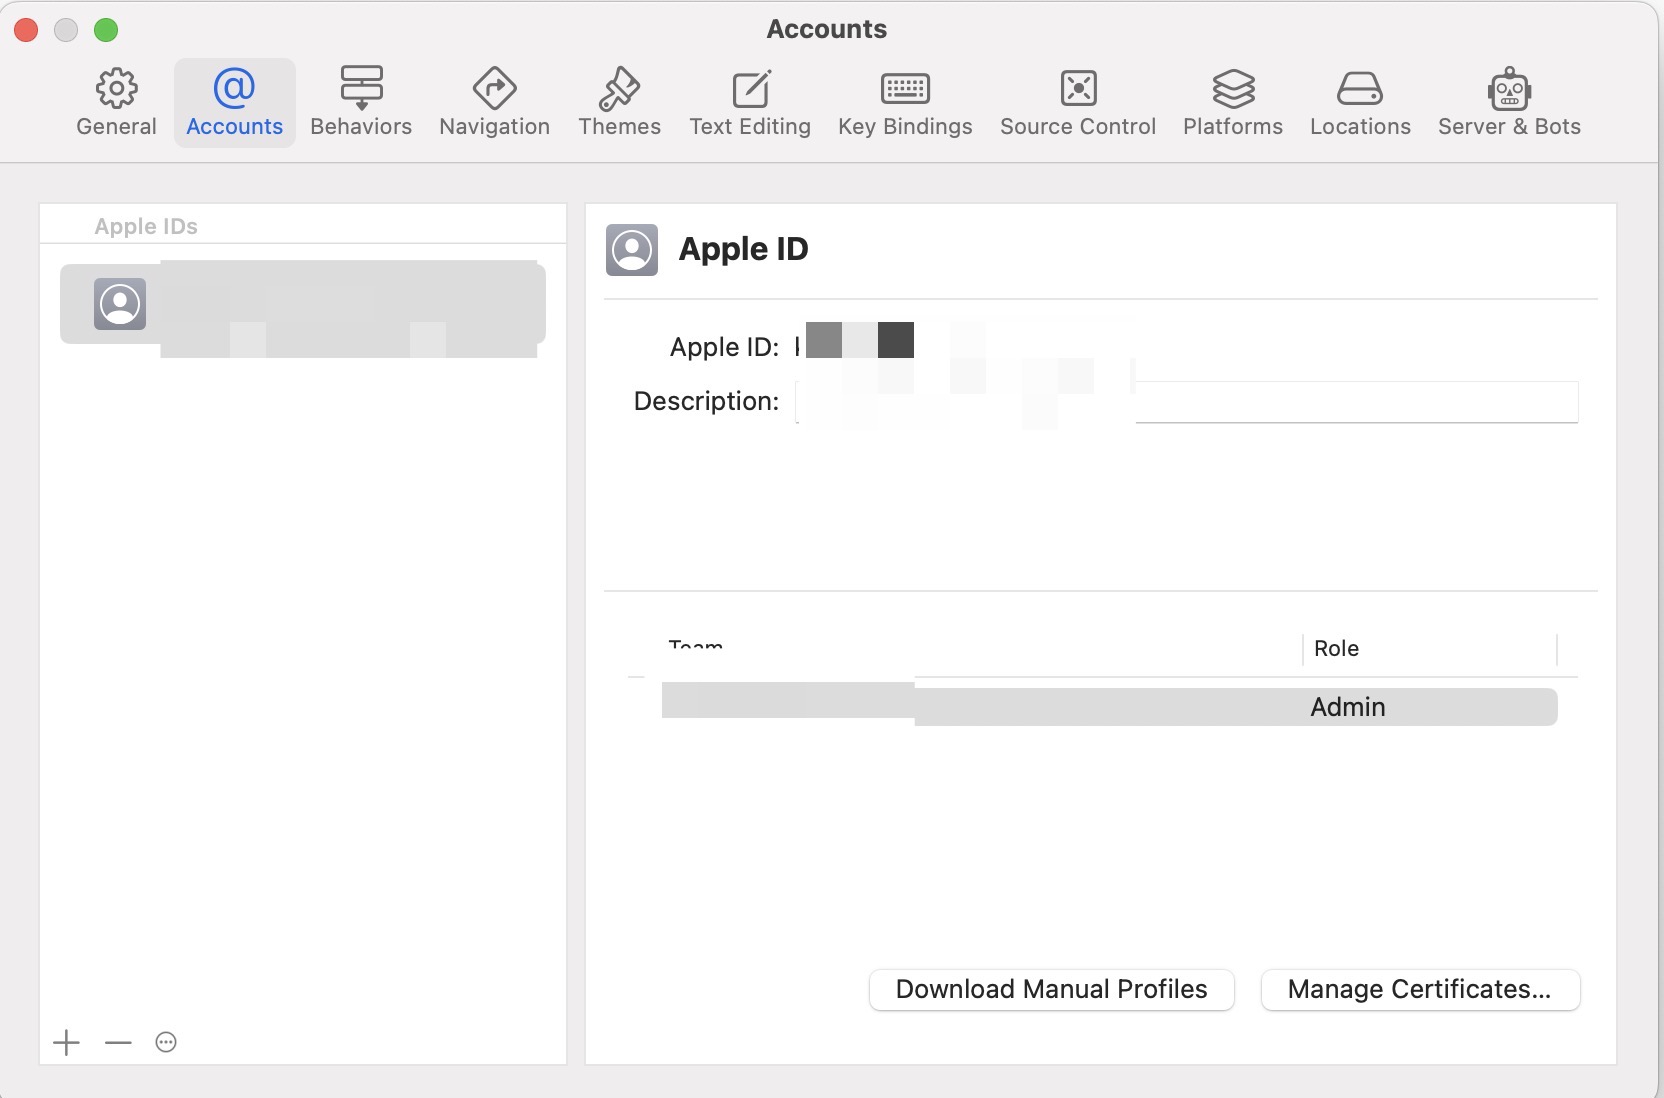Open the Key Bindings keyboard icon
Screen dimensions: 1664x1098
[x=905, y=89]
